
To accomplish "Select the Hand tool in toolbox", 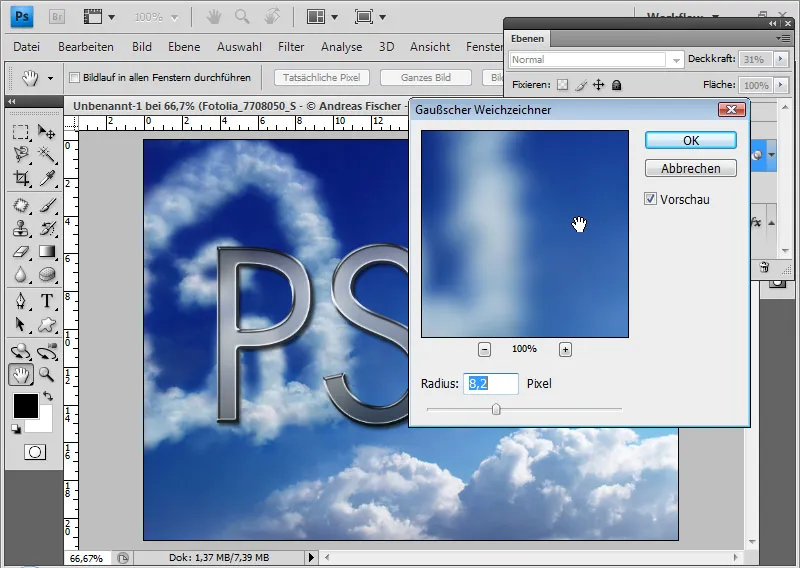I will point(21,375).
